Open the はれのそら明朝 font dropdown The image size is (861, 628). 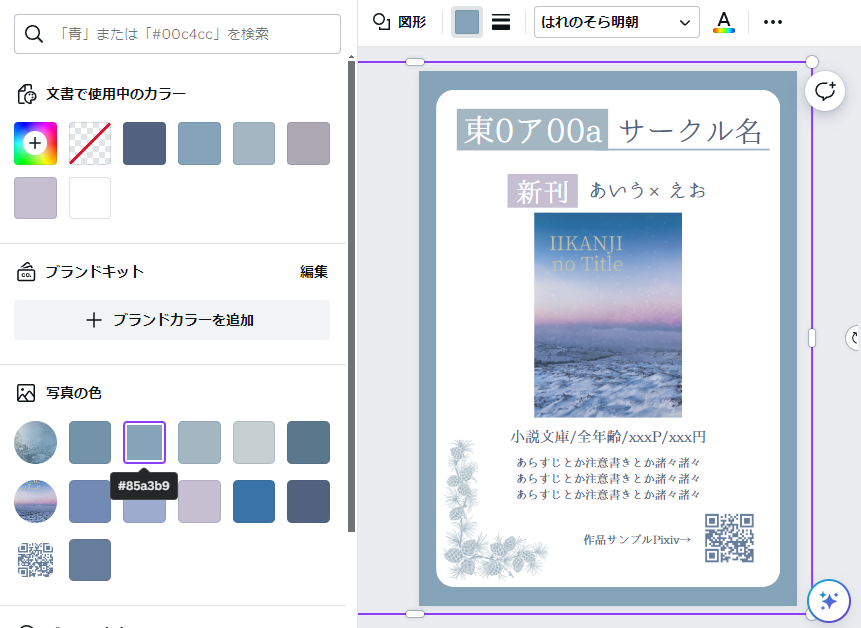[x=616, y=22]
